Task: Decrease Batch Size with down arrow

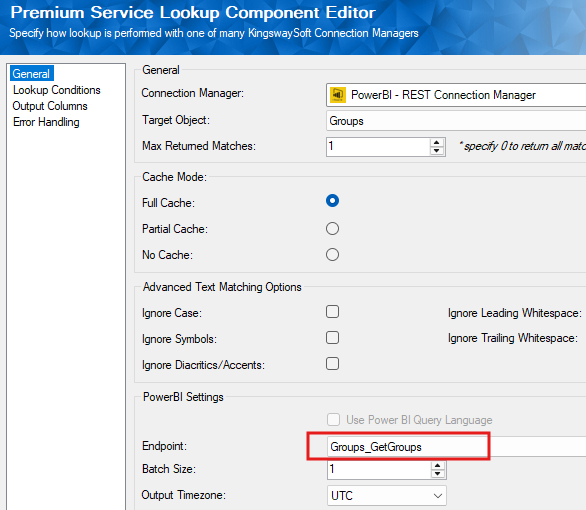Action: pos(437,474)
